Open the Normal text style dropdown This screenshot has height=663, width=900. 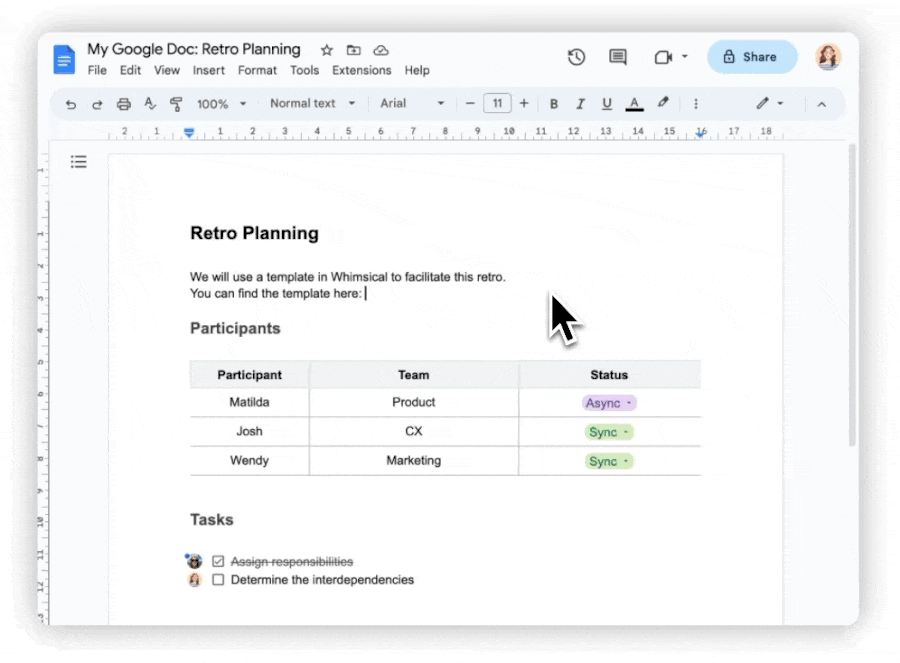click(312, 103)
